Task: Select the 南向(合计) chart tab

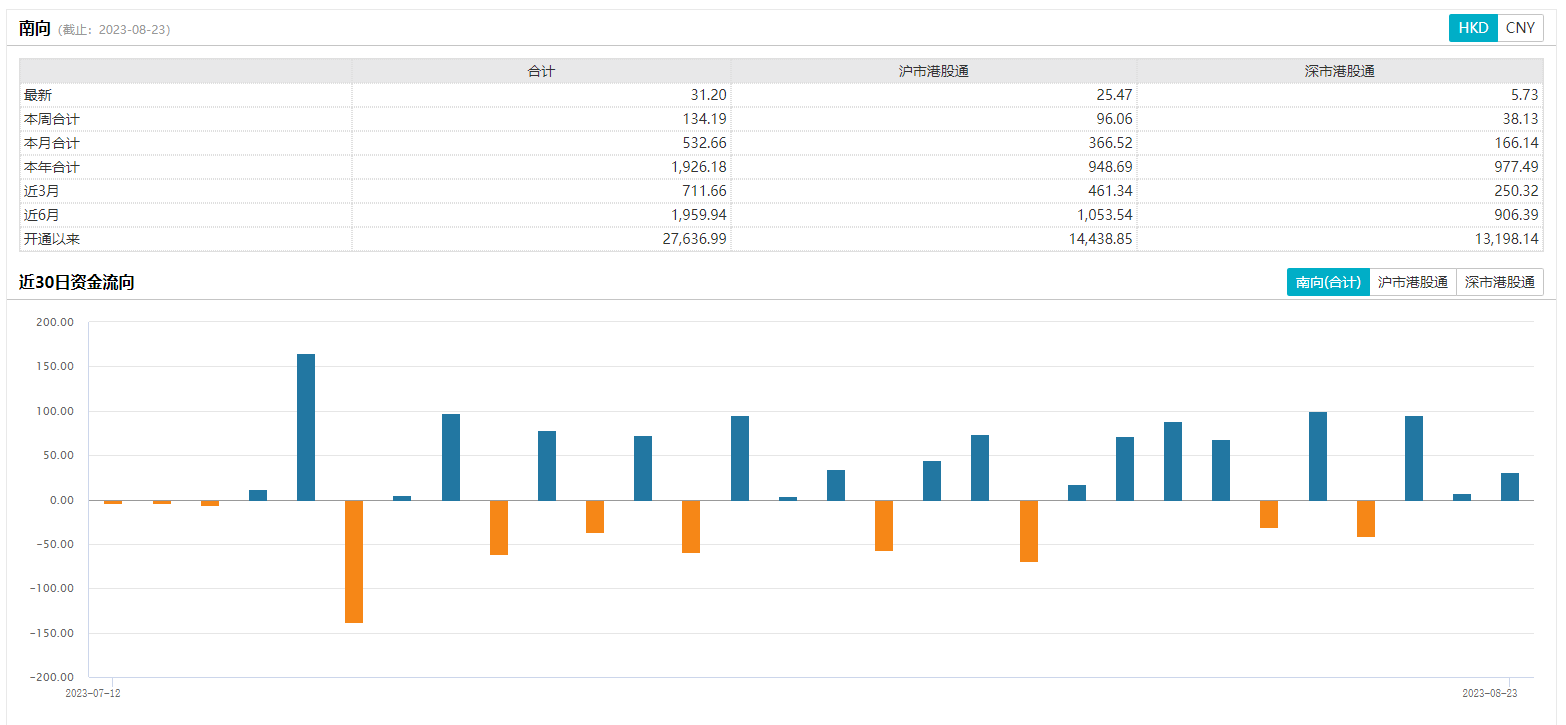Action: click(x=1328, y=282)
